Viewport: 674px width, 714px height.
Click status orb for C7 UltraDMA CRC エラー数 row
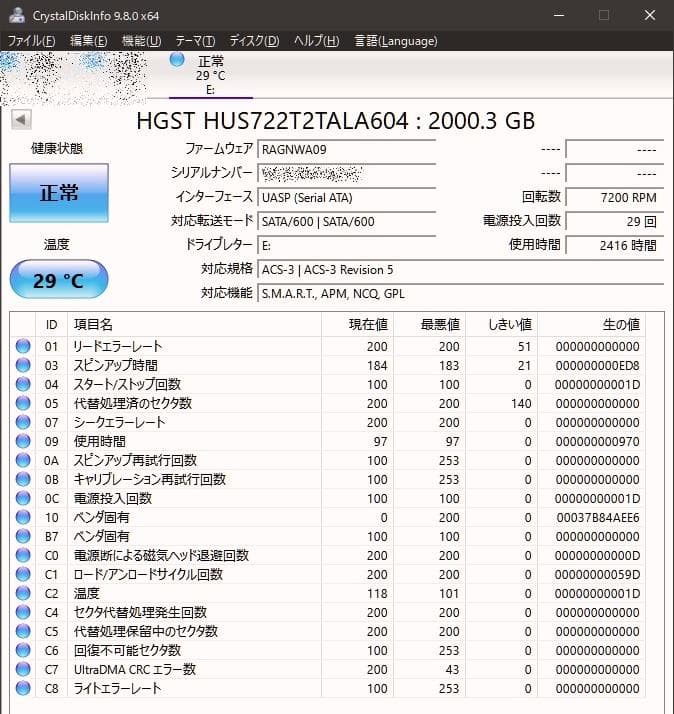coord(23,669)
